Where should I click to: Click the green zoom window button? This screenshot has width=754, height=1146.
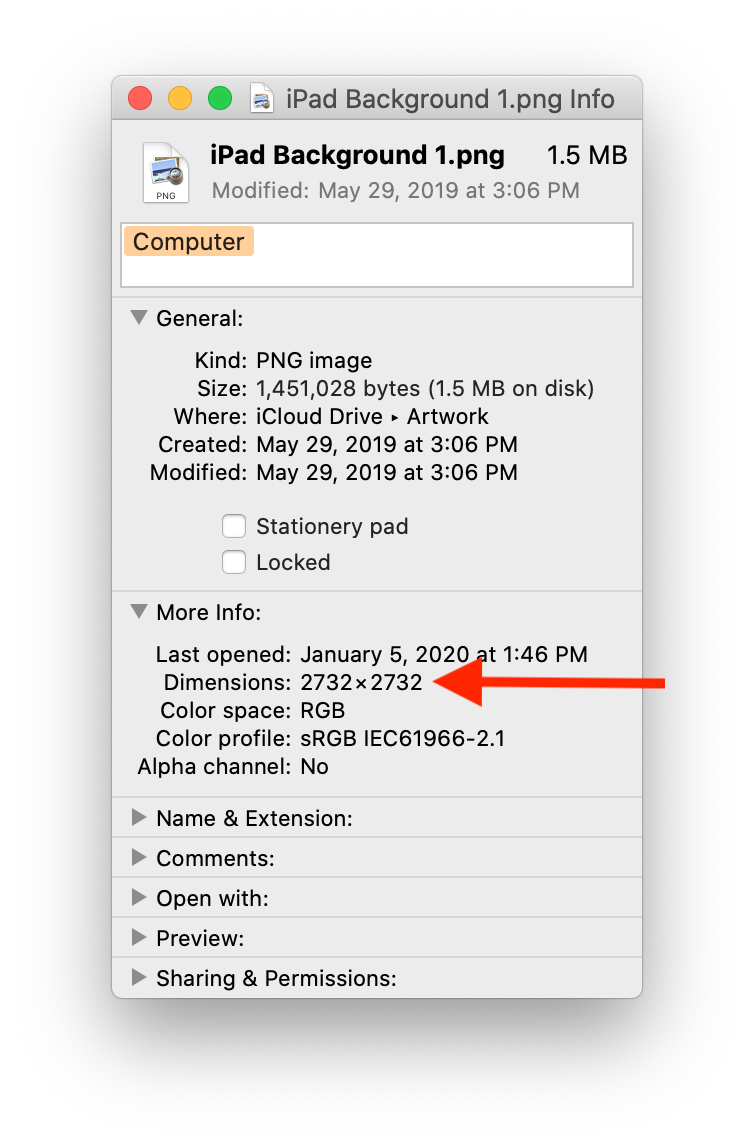tap(219, 99)
